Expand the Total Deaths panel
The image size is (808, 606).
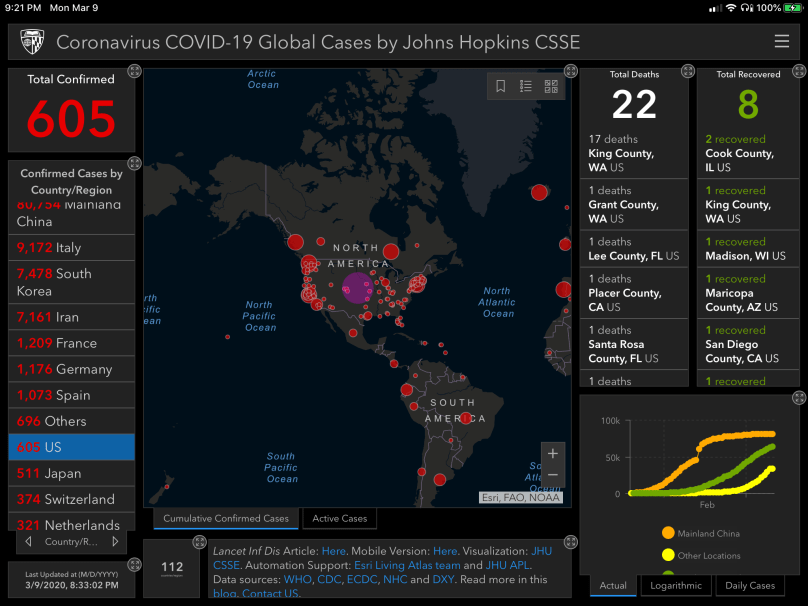coord(687,71)
